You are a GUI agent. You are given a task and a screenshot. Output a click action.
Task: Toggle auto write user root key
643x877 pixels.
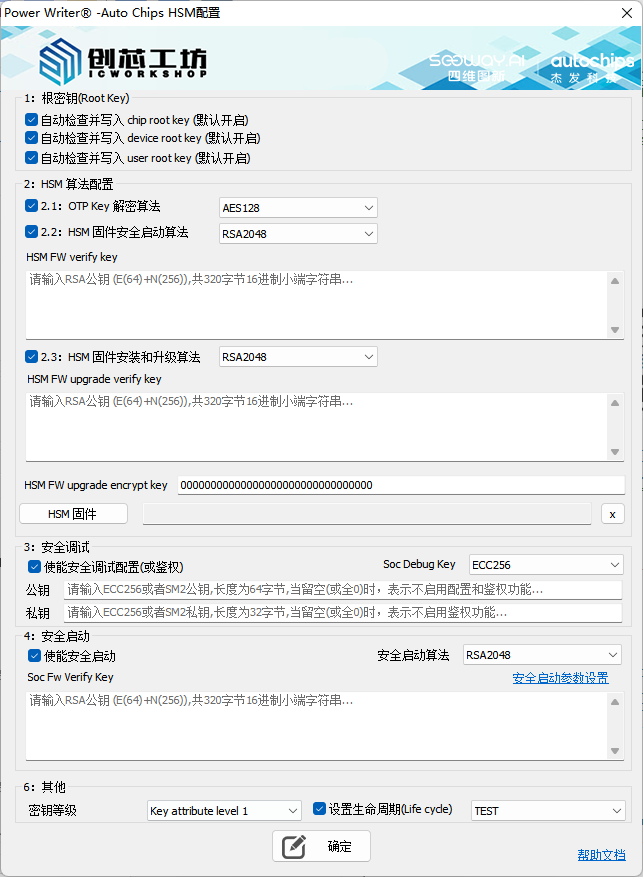click(x=32, y=158)
